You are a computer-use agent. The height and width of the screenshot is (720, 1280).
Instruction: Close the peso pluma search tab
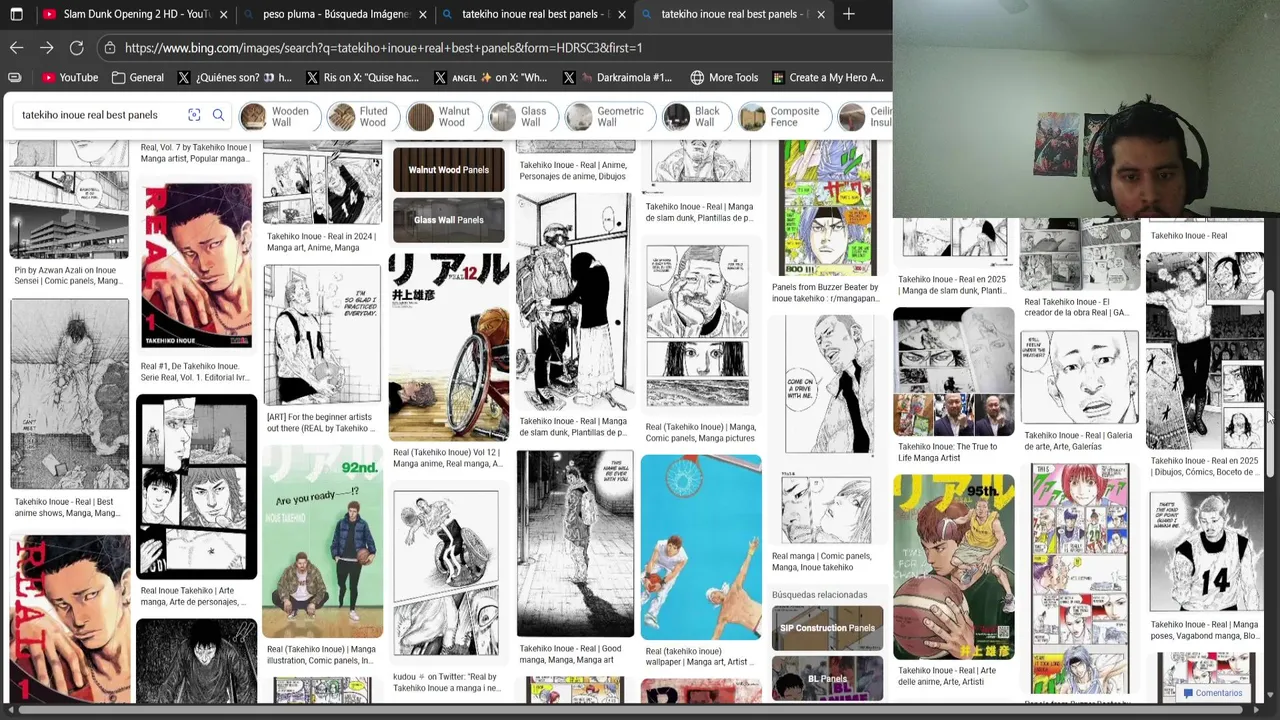click(423, 14)
